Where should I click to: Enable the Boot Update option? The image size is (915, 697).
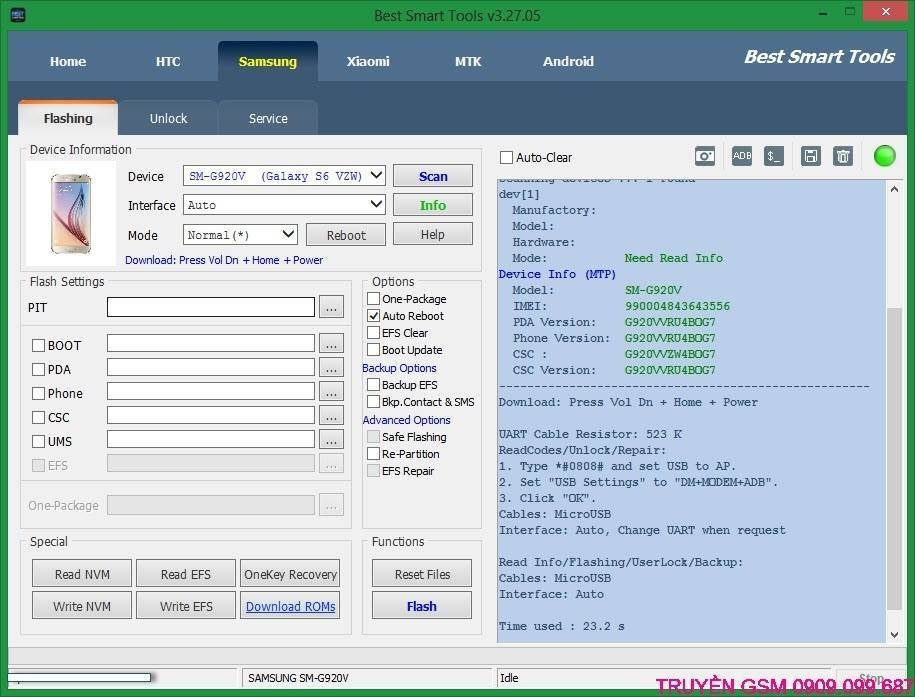[373, 350]
